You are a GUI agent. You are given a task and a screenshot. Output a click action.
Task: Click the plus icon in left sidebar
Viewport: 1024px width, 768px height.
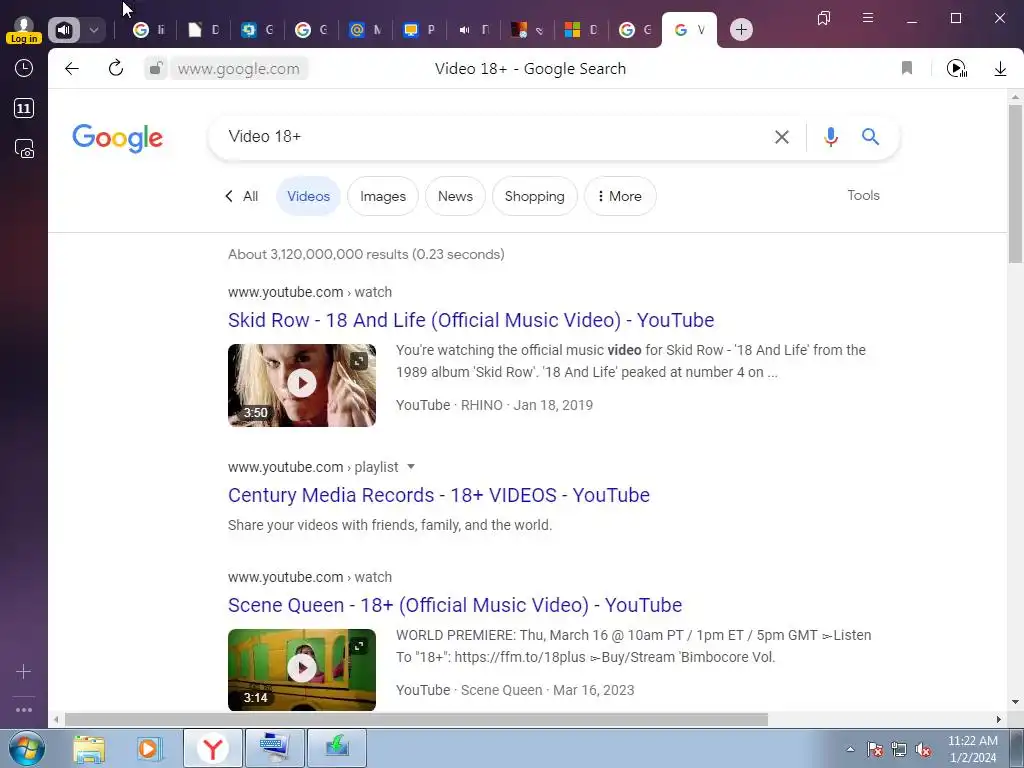coord(24,671)
